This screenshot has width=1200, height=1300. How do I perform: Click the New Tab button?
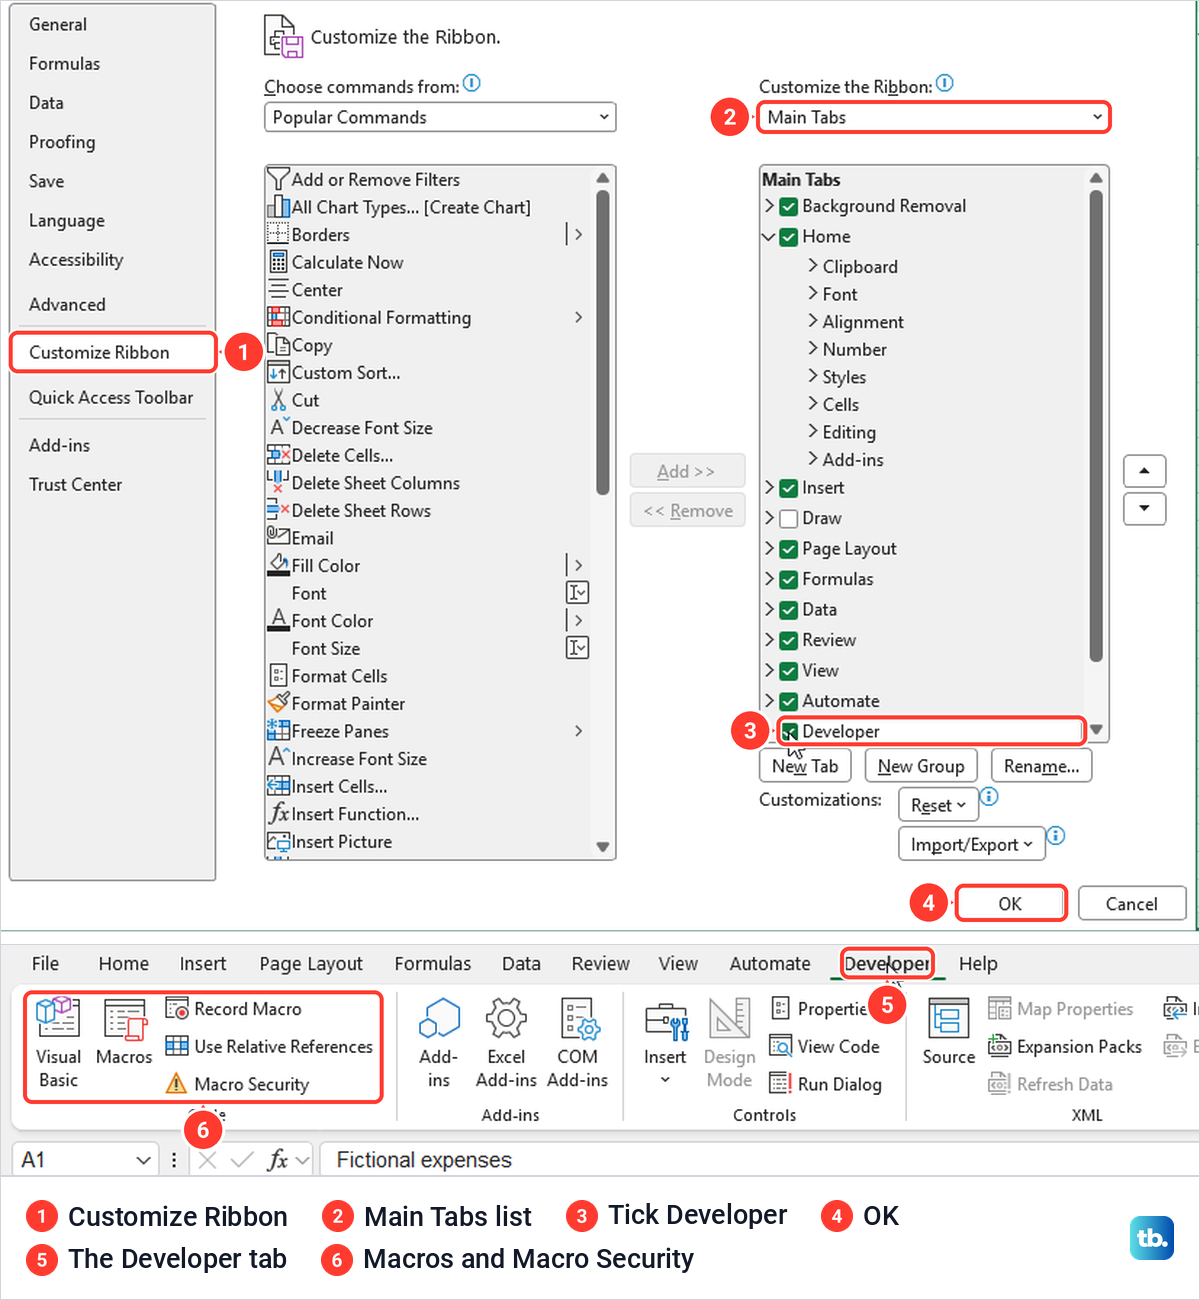pyautogui.click(x=805, y=766)
